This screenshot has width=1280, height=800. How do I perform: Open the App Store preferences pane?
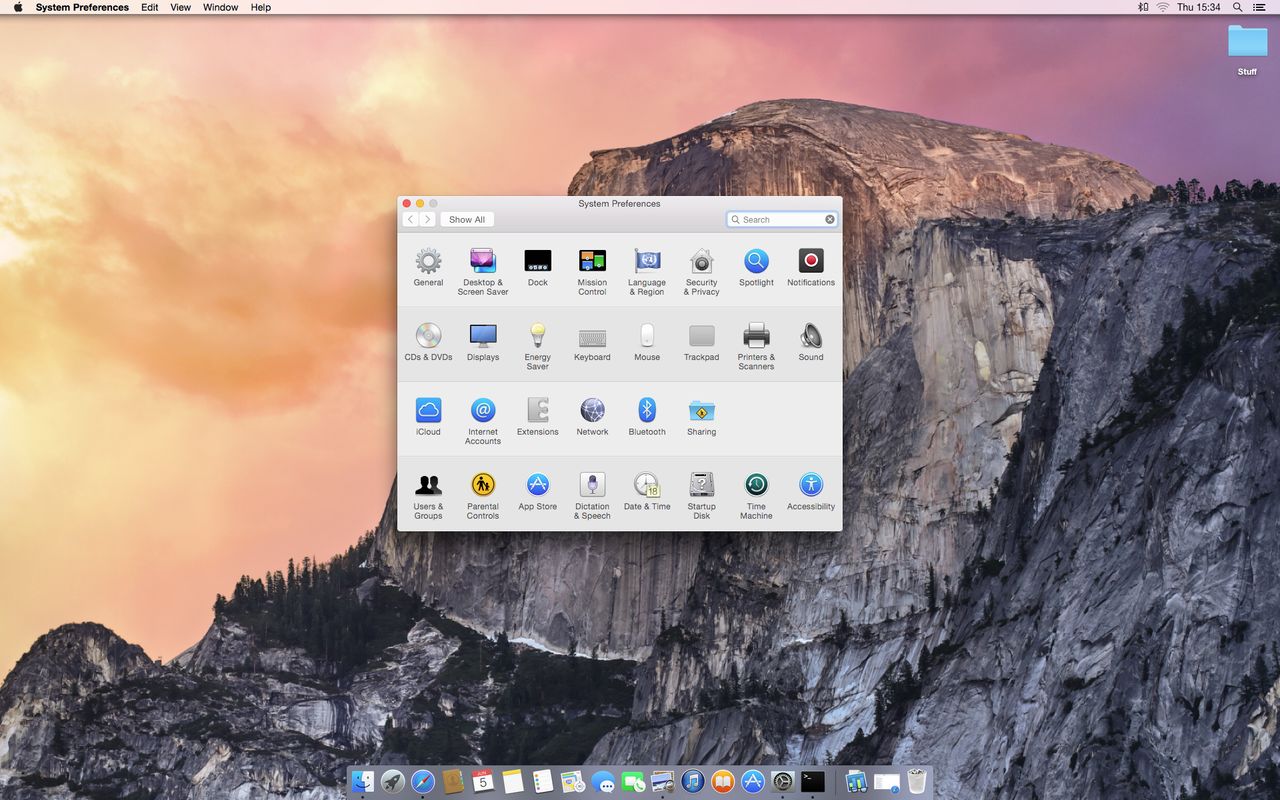point(538,492)
